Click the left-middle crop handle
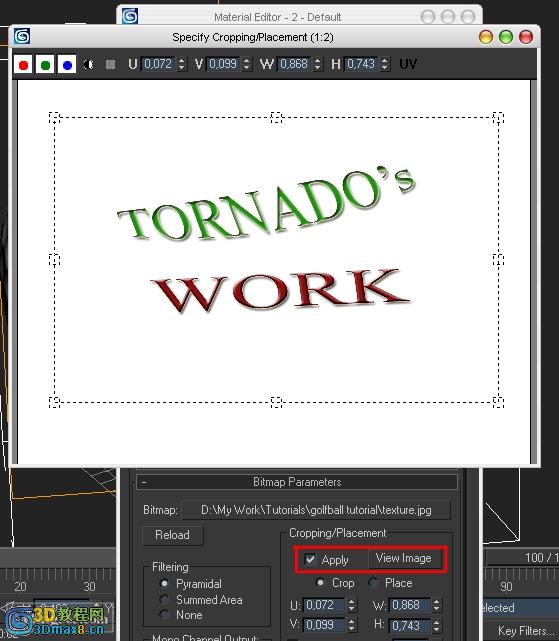This screenshot has height=641, width=559. (54, 260)
